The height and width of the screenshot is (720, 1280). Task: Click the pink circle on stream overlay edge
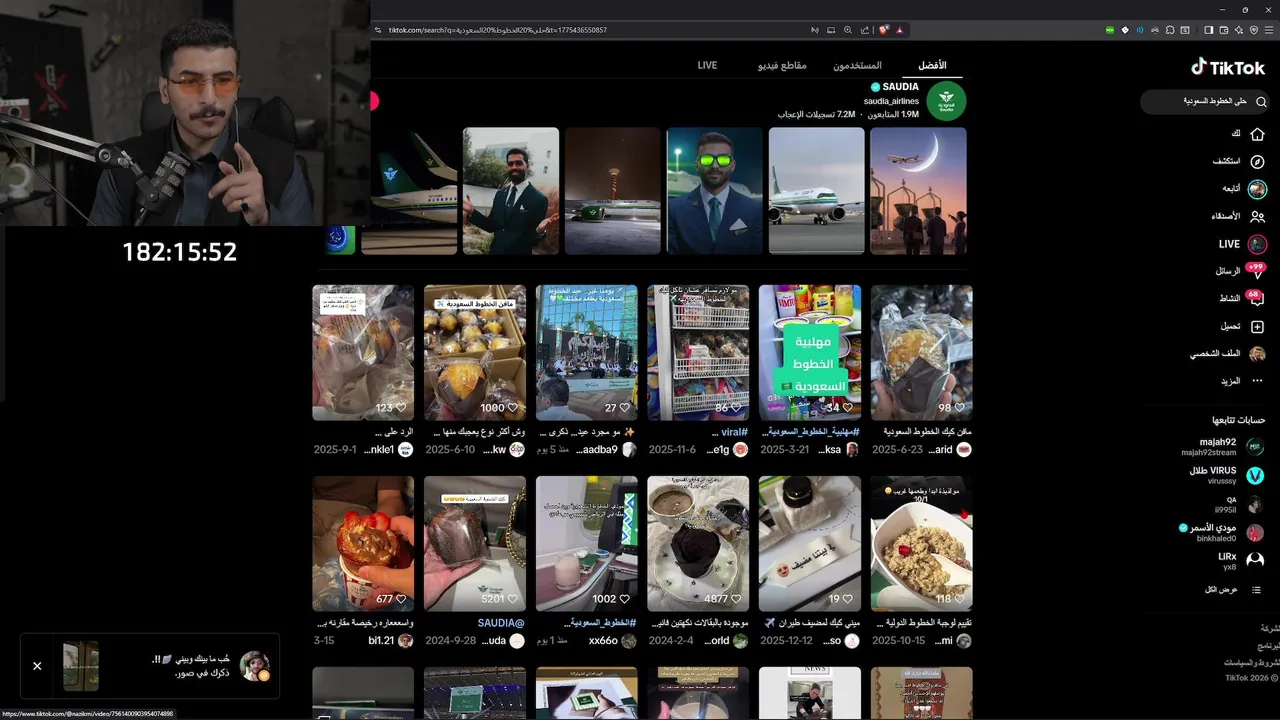pyautogui.click(x=374, y=101)
